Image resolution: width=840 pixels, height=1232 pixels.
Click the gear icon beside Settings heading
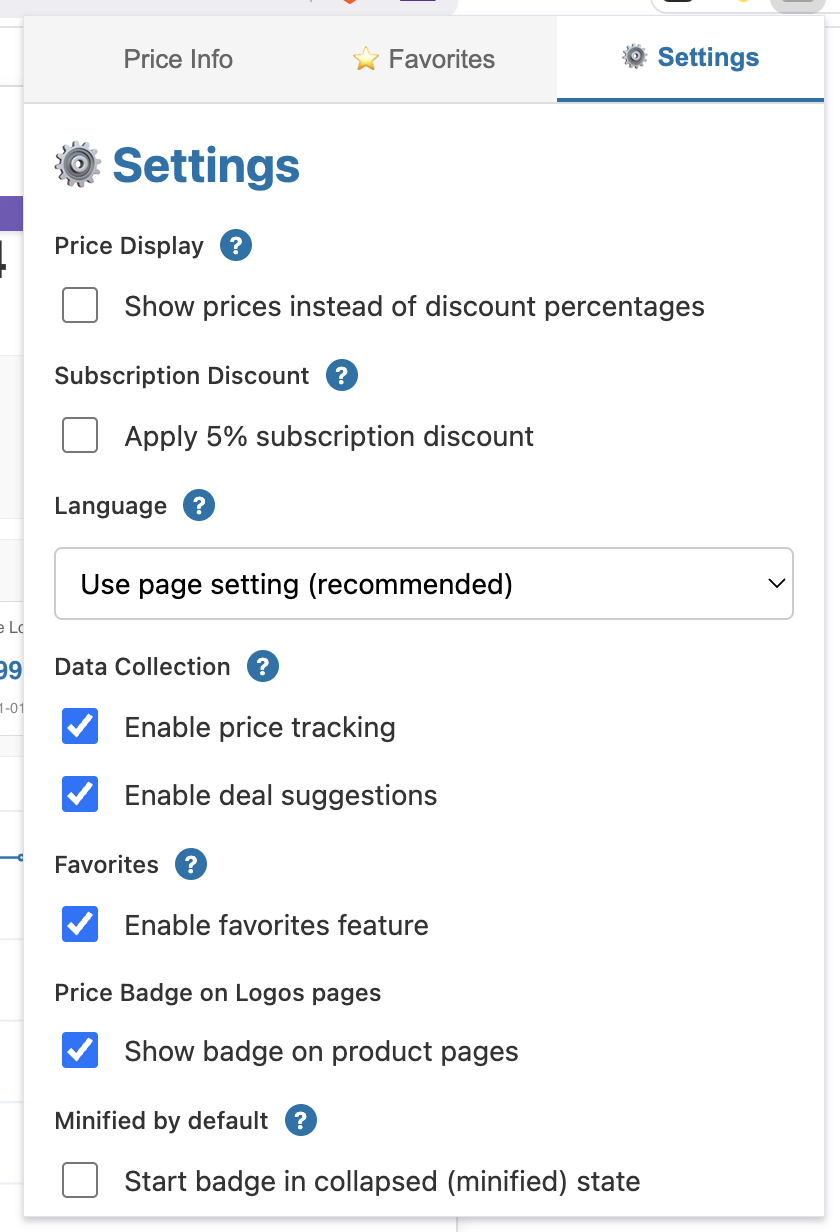[x=78, y=165]
